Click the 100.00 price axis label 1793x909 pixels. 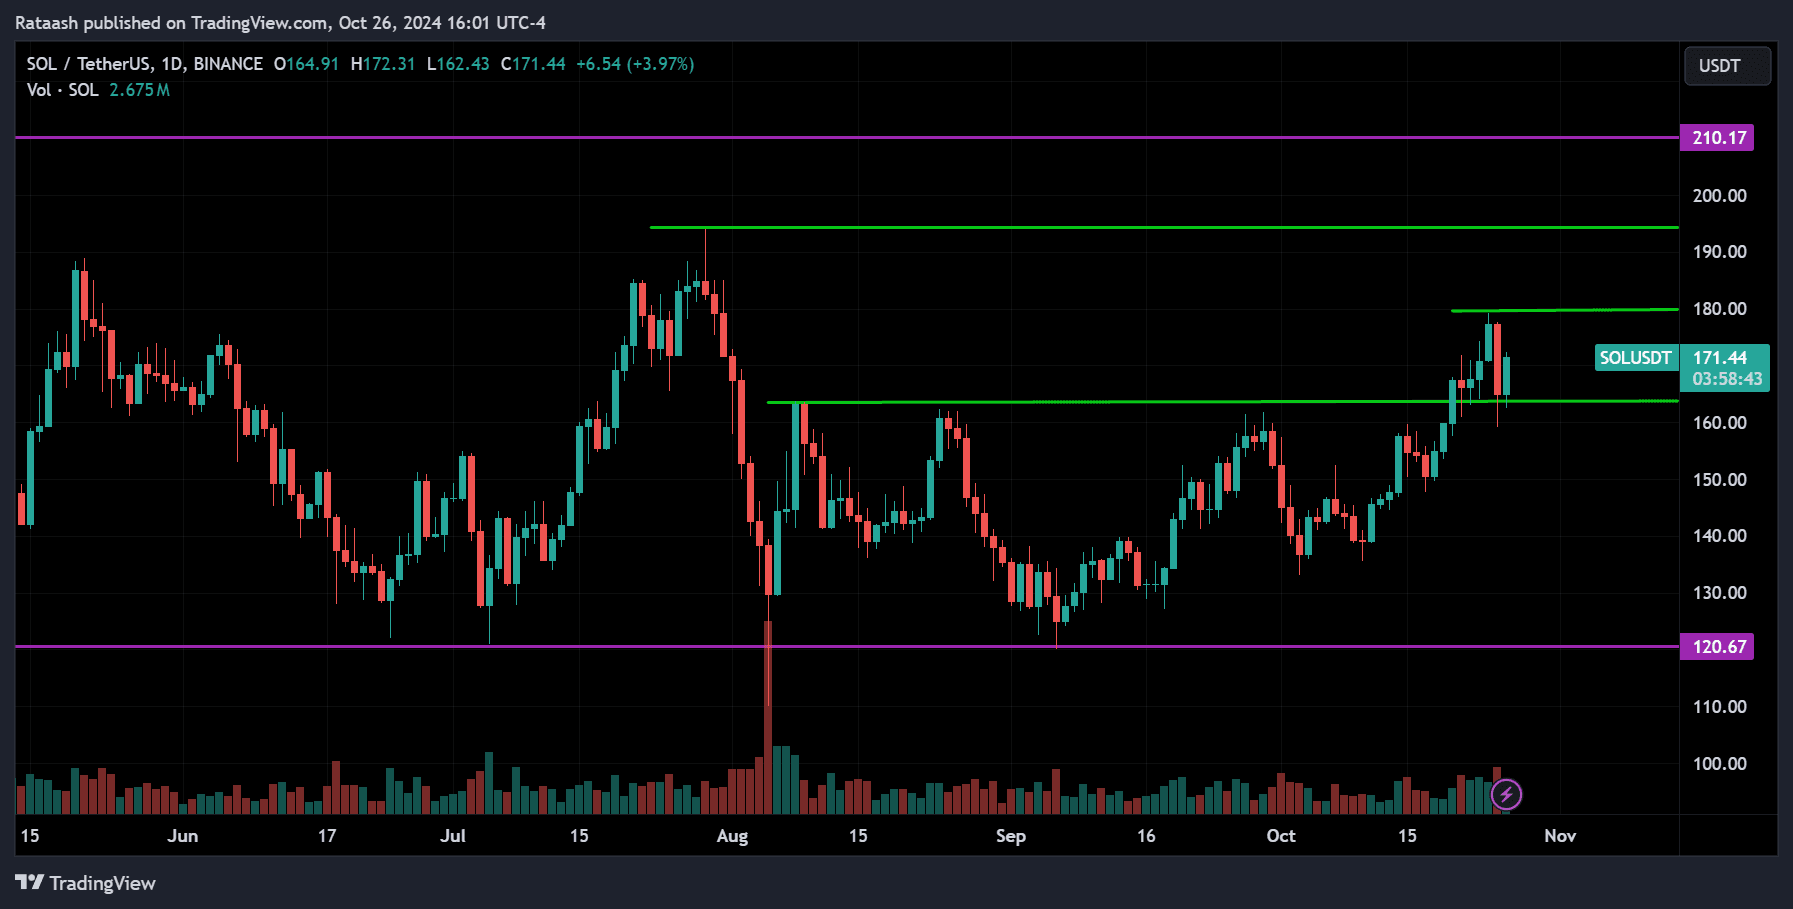[1720, 764]
